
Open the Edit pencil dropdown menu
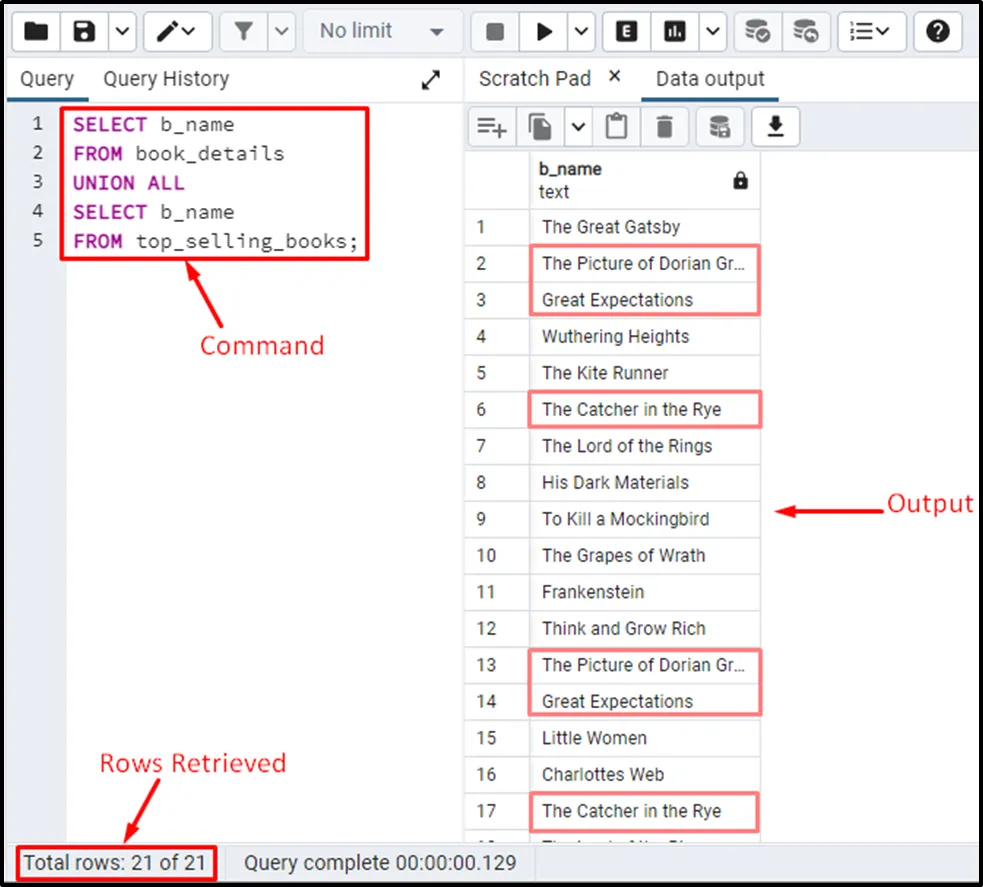click(177, 31)
